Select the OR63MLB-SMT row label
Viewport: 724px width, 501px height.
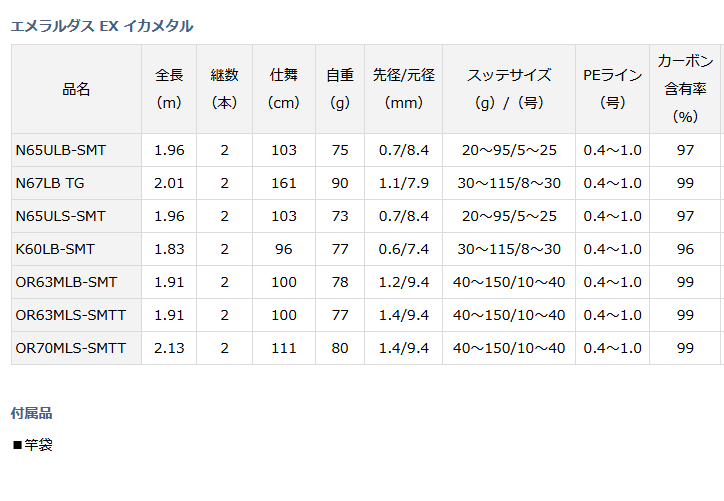click(x=77, y=282)
